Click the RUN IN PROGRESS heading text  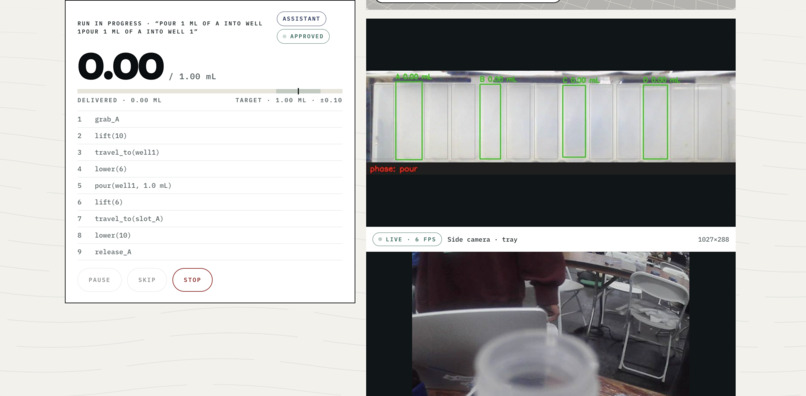point(170,27)
